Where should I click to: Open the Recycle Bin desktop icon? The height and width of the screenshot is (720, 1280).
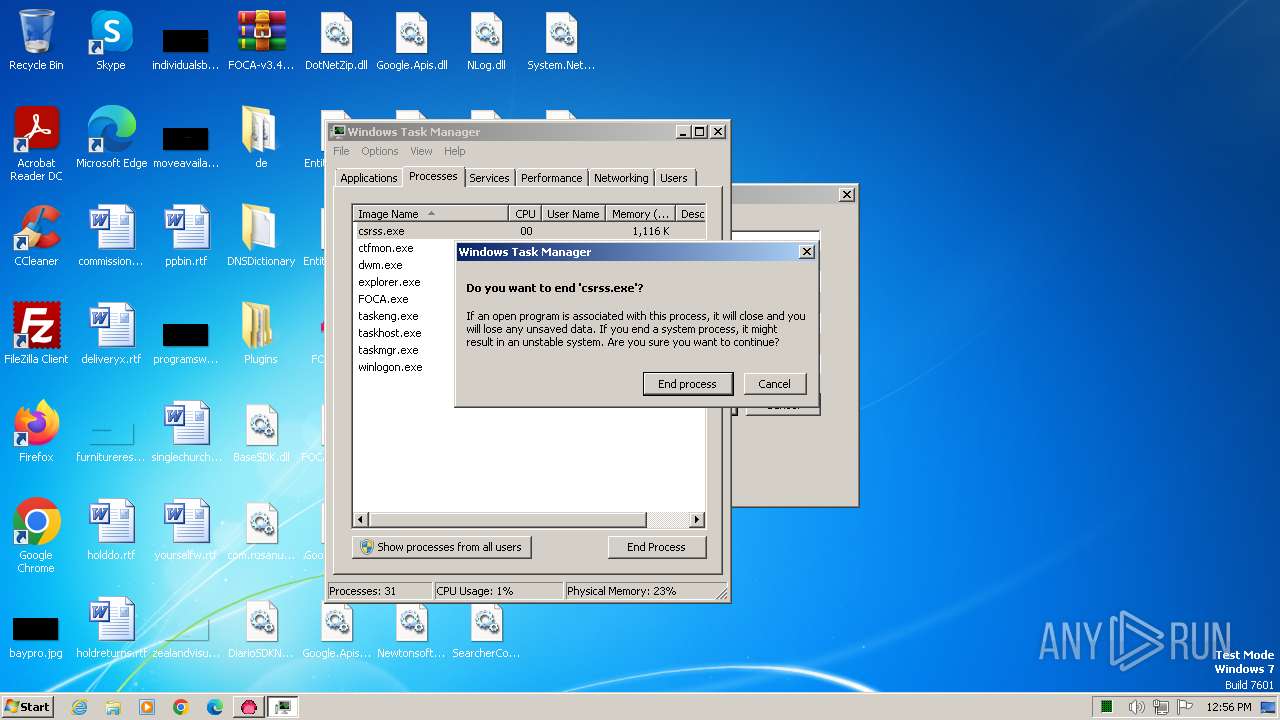(36, 41)
